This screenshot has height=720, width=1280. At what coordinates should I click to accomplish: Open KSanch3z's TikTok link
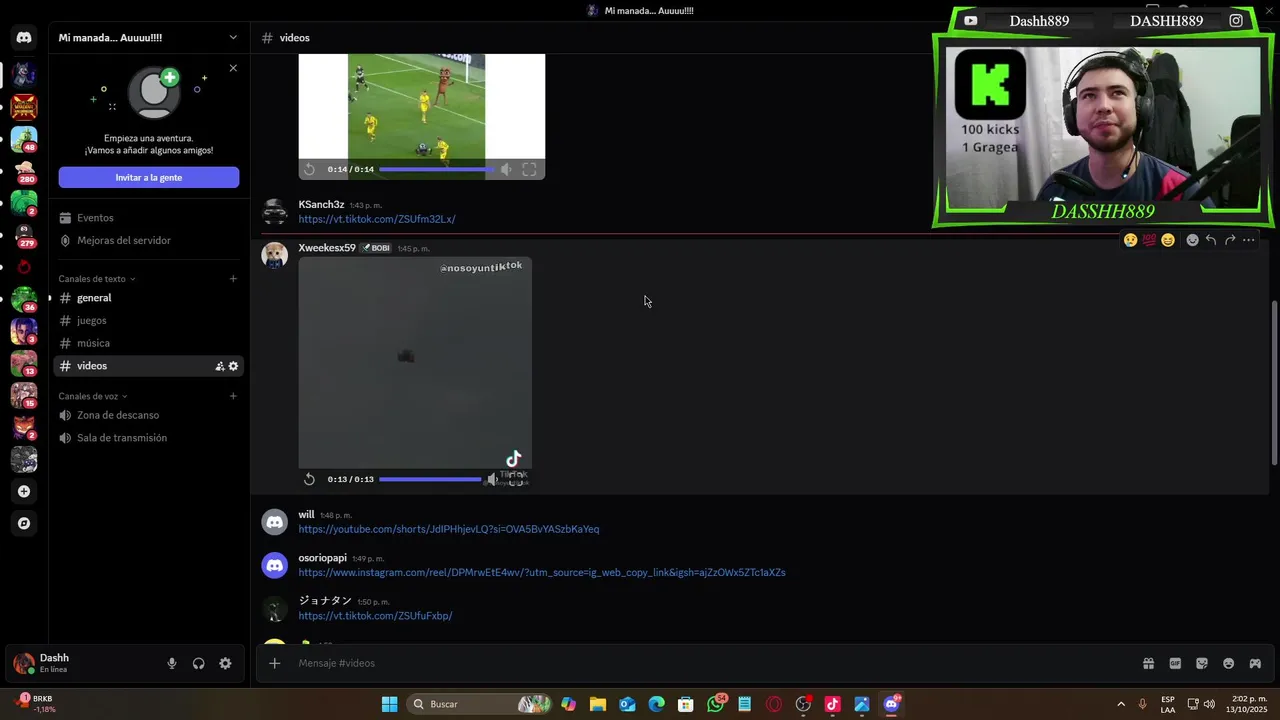(x=377, y=219)
